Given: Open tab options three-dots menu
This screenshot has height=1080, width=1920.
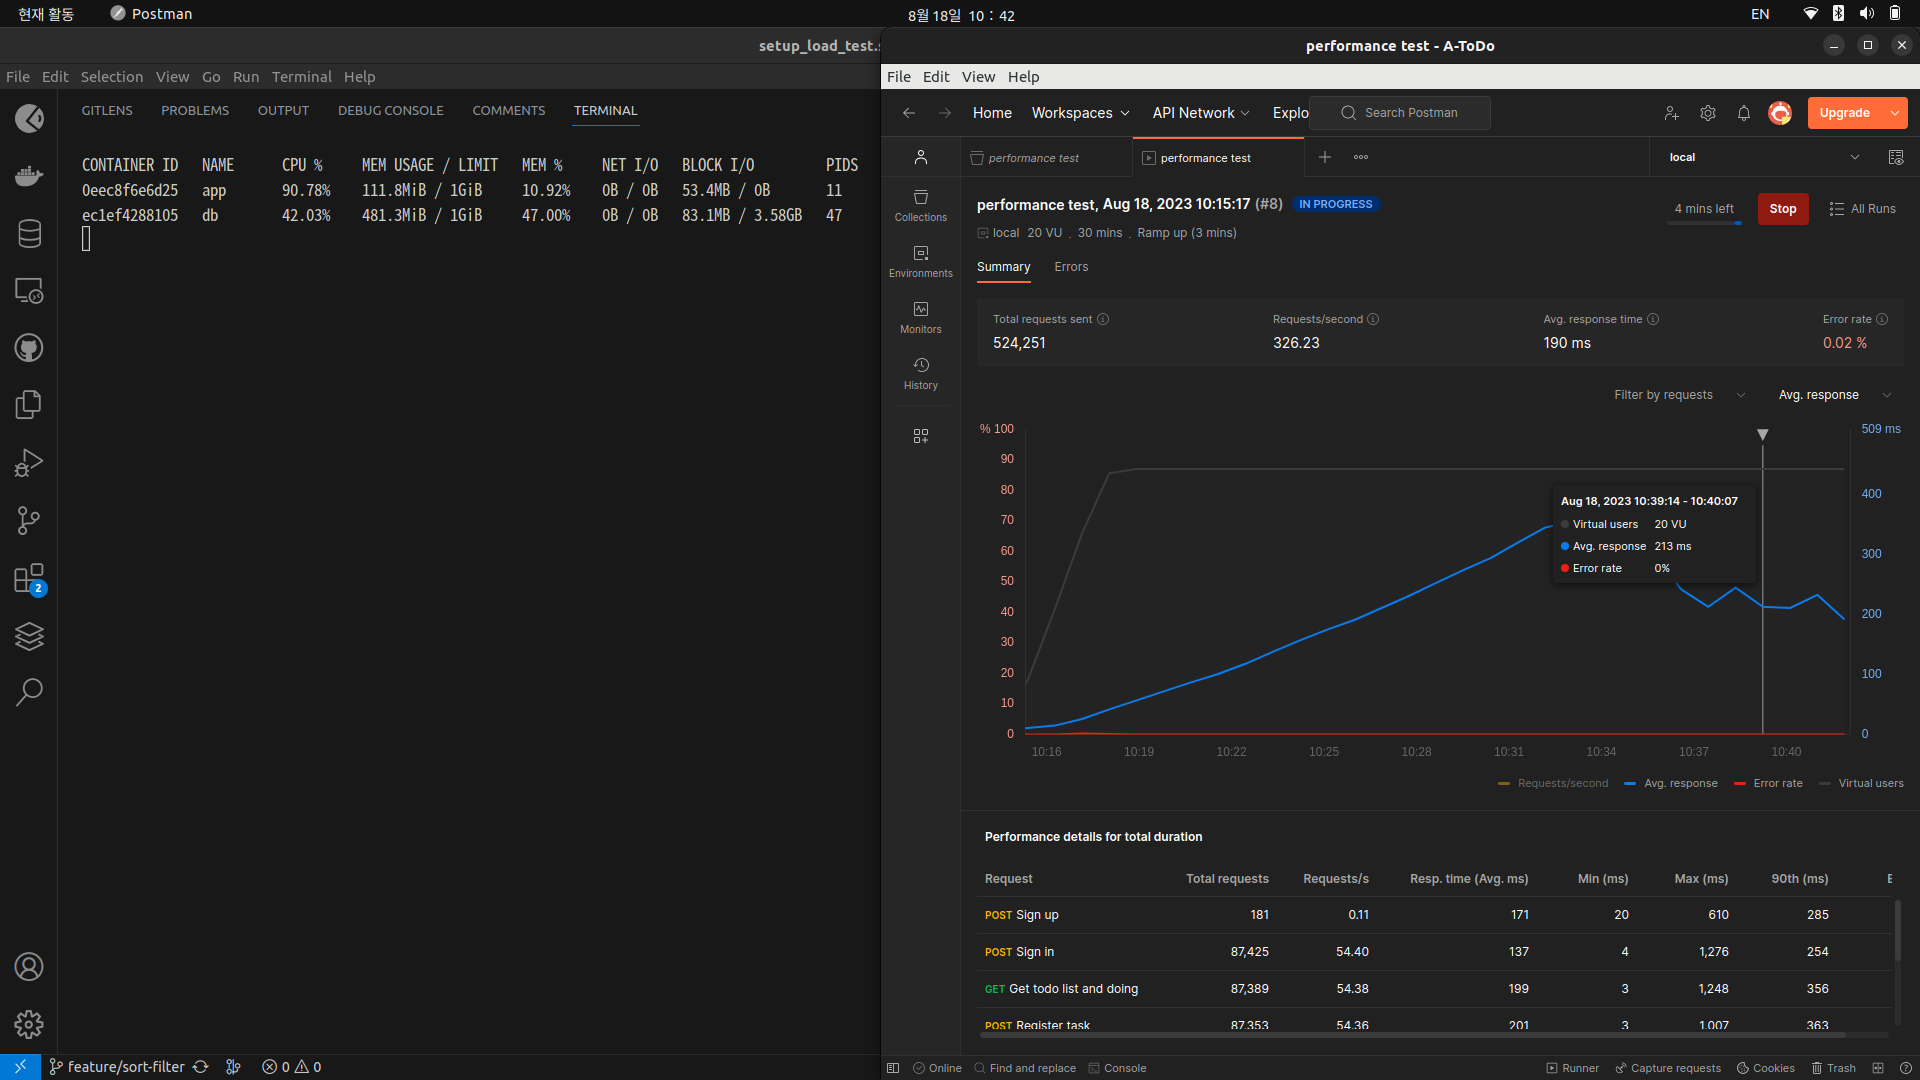Looking at the screenshot, I should pos(1361,157).
